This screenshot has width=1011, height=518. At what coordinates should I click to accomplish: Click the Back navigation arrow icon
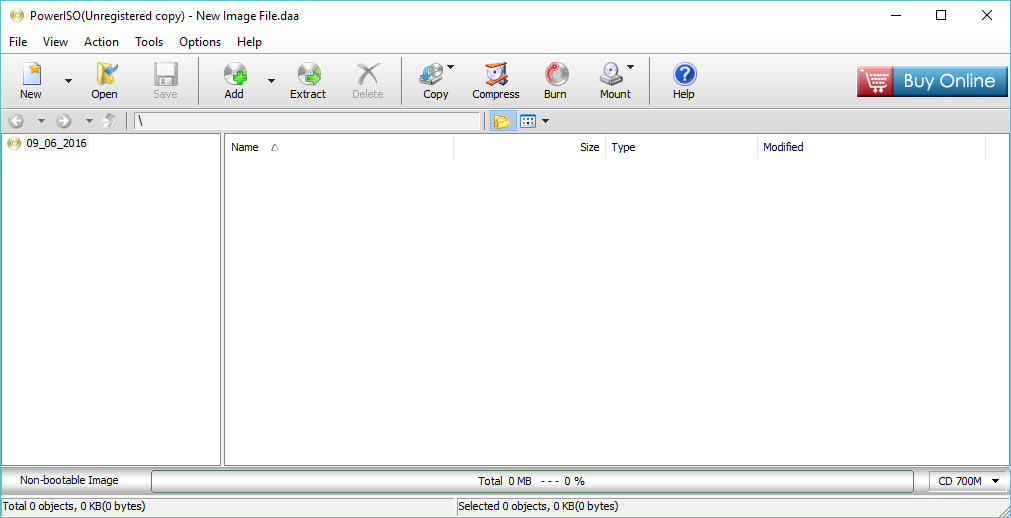tap(17, 121)
